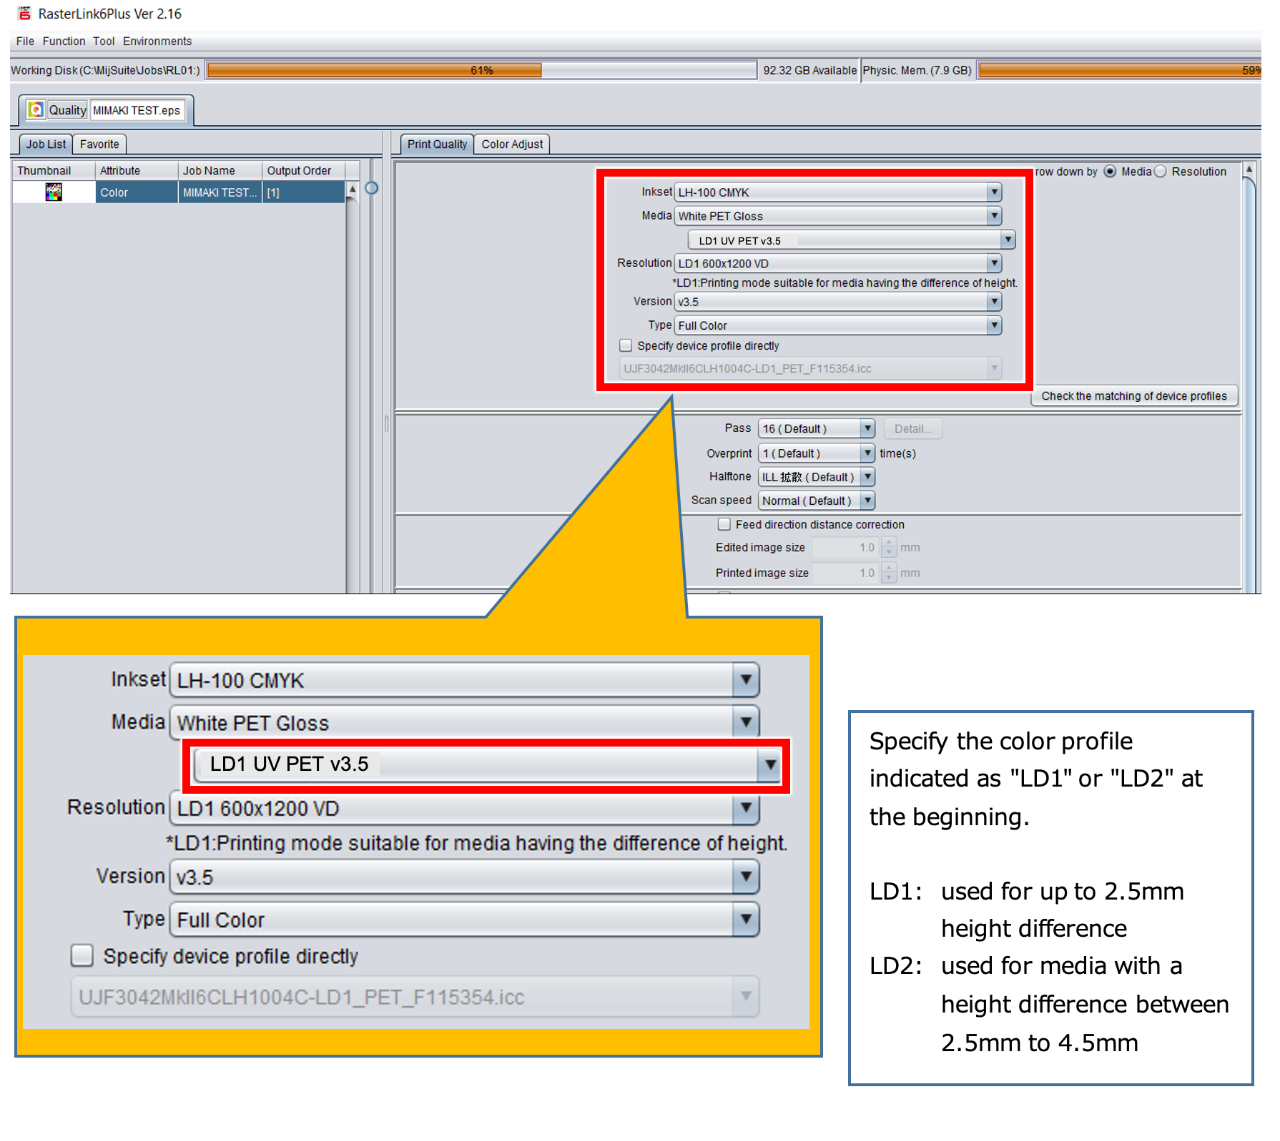1280x1141 pixels.
Task: Open the small Version v3.5 dropdown in panel
Action: coord(838,301)
